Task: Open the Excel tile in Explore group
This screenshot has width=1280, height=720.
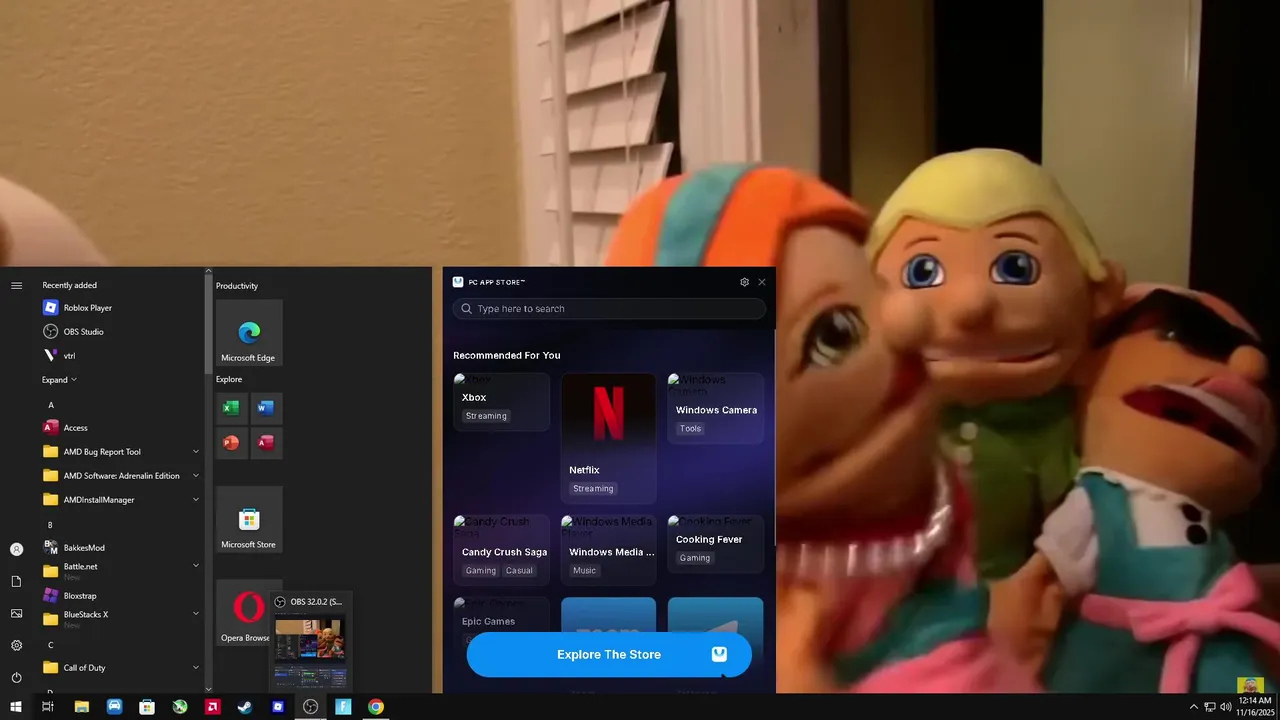Action: 231,408
